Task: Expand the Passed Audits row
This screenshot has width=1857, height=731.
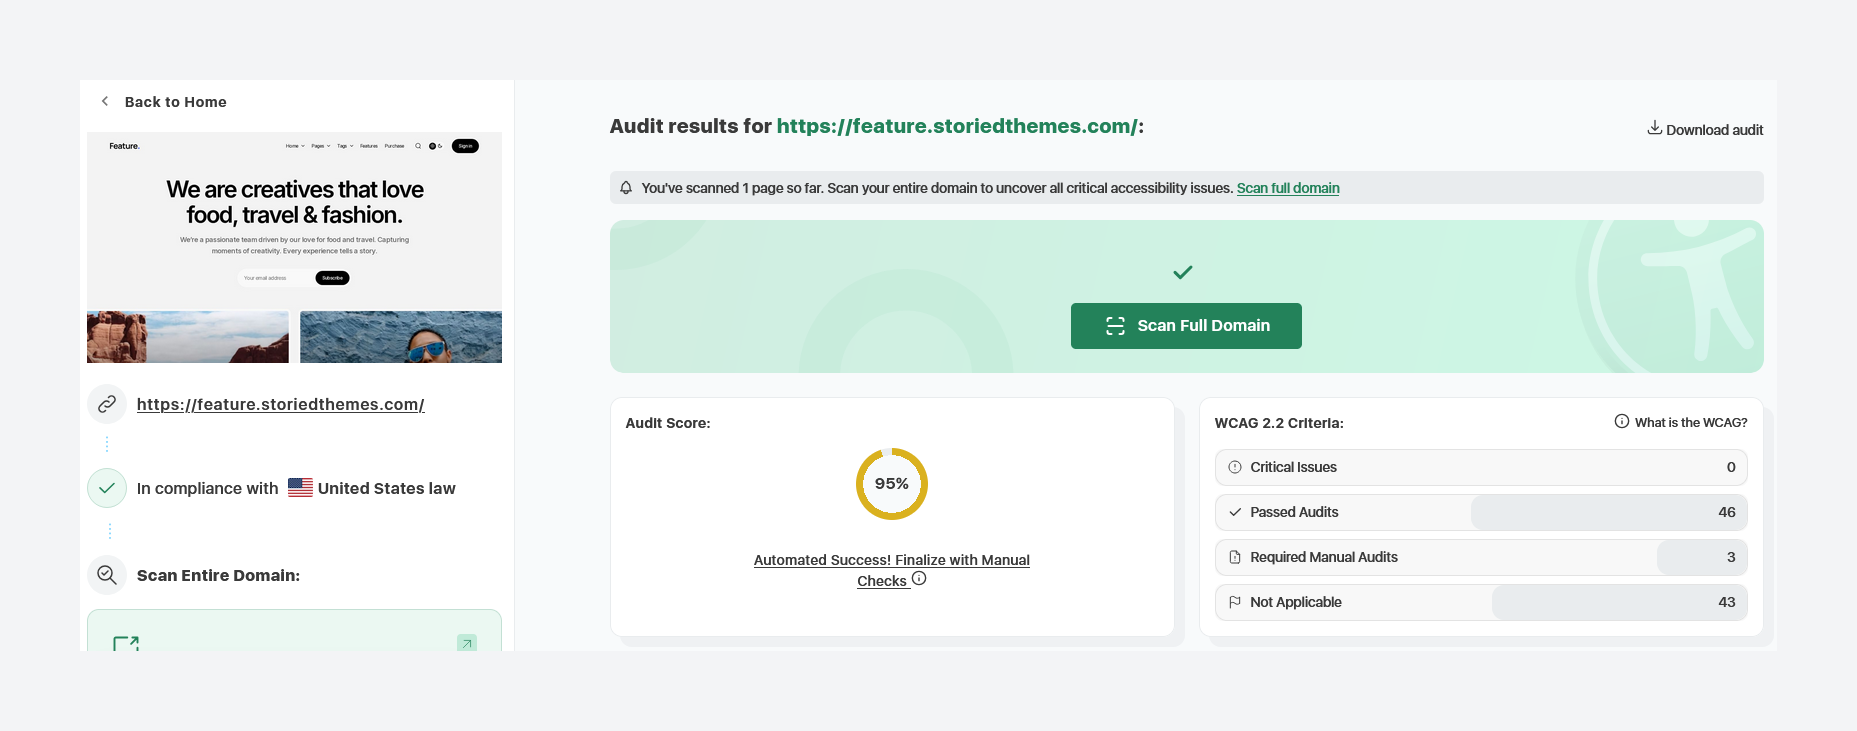Action: pyautogui.click(x=1480, y=512)
